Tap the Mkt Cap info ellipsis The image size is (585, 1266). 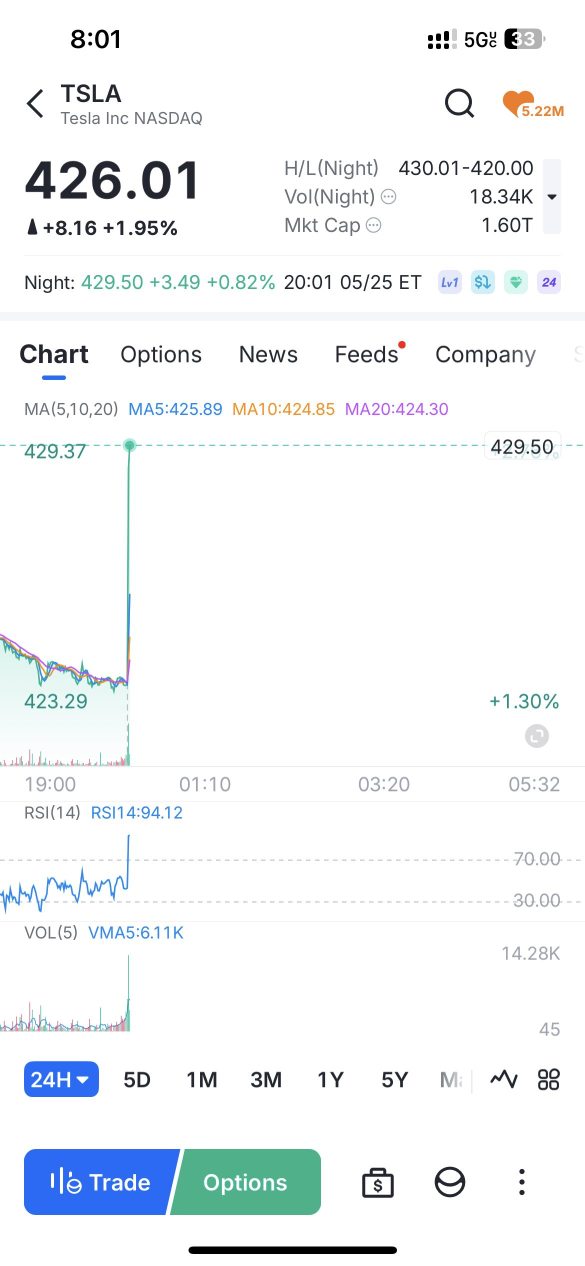click(374, 225)
